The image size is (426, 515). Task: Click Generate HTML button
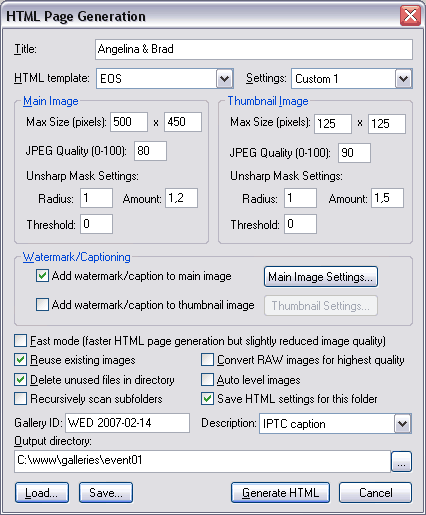[280, 492]
